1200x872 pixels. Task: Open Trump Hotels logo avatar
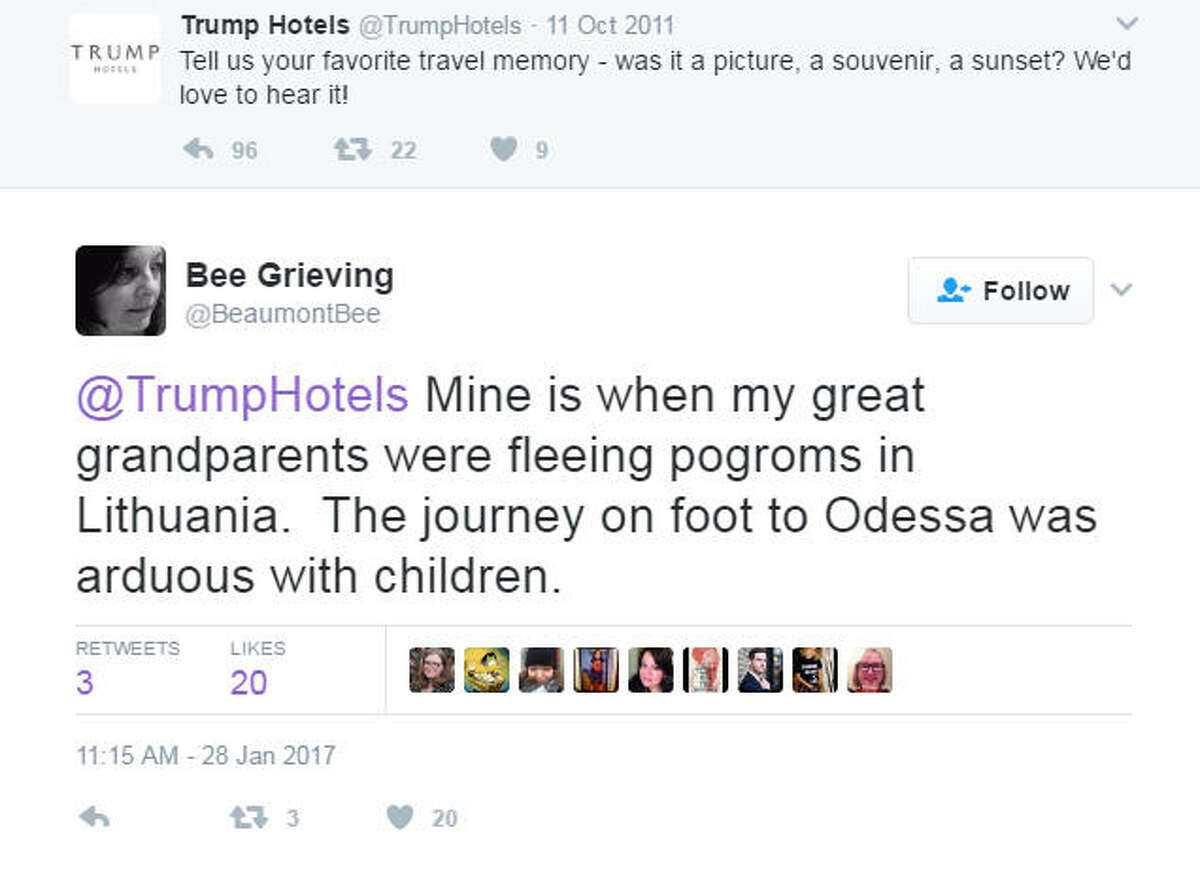pos(115,58)
